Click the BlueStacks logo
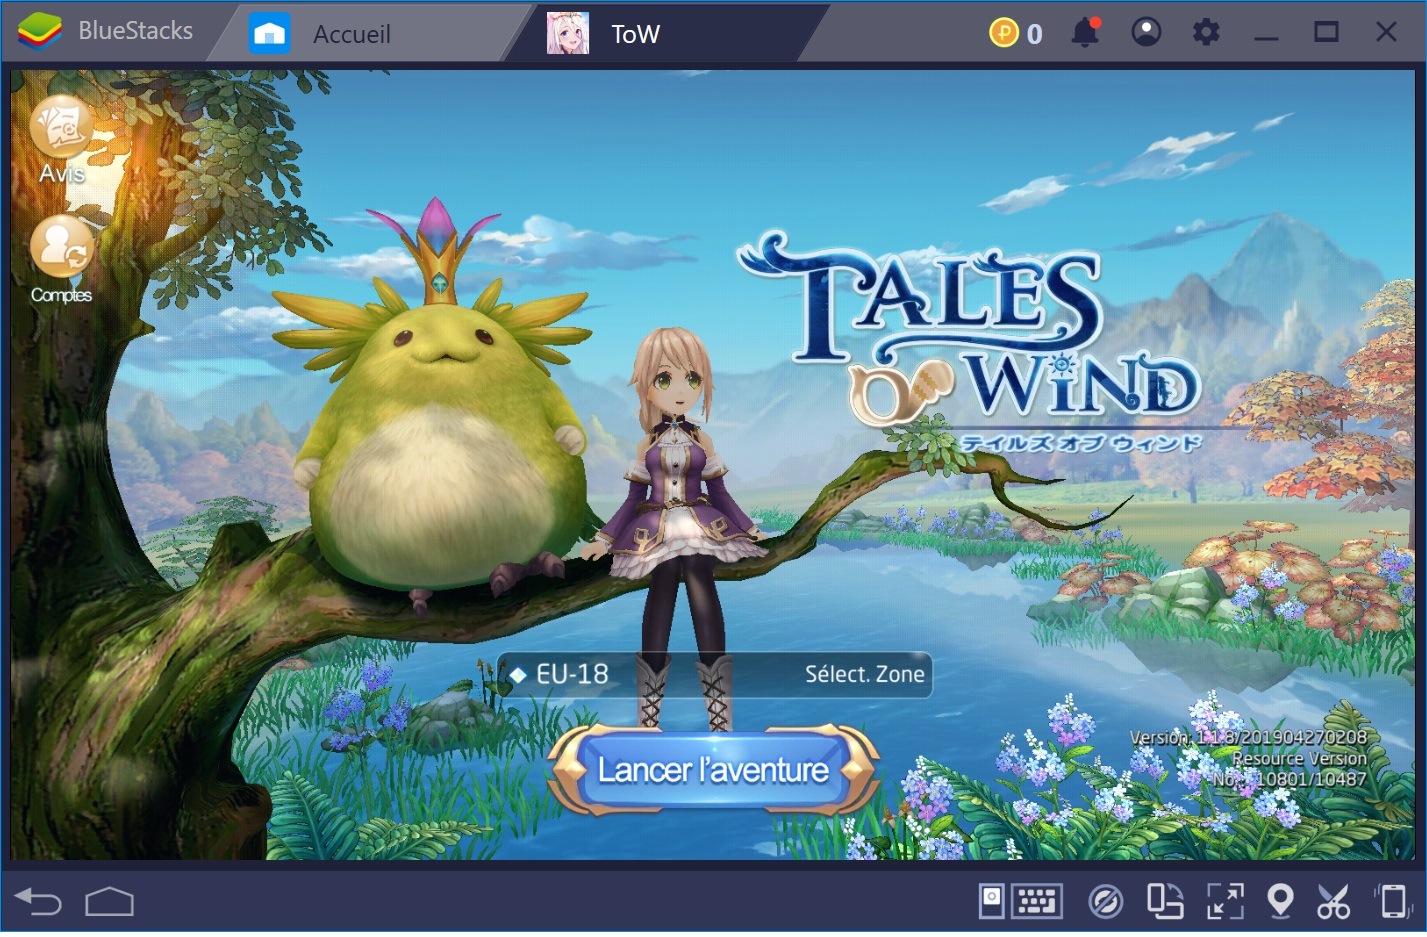This screenshot has width=1427, height=937. 38,32
